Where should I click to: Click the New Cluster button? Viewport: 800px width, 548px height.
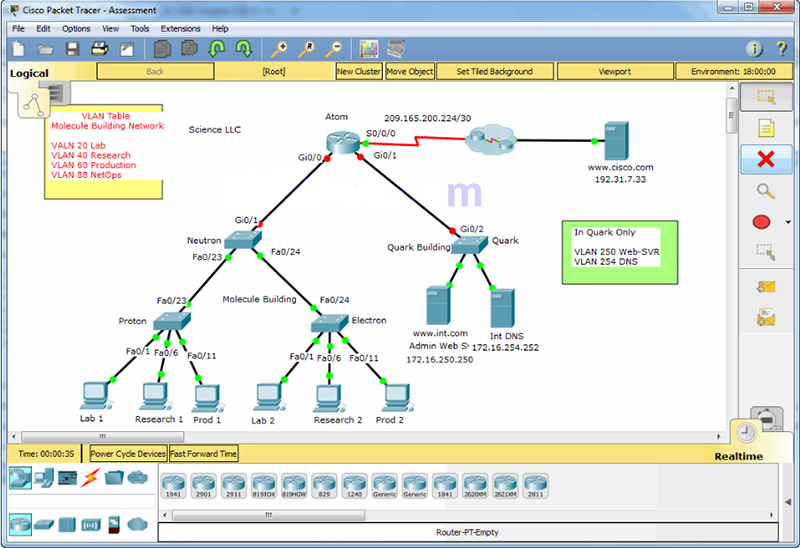(x=359, y=71)
